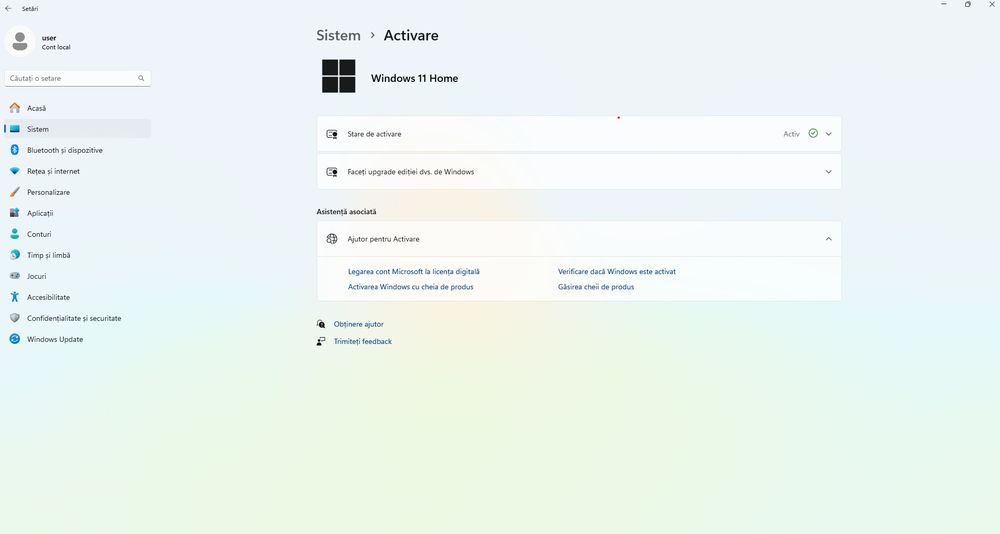Expand the Stare de activare chevron
This screenshot has width=1000, height=534.
[828, 134]
